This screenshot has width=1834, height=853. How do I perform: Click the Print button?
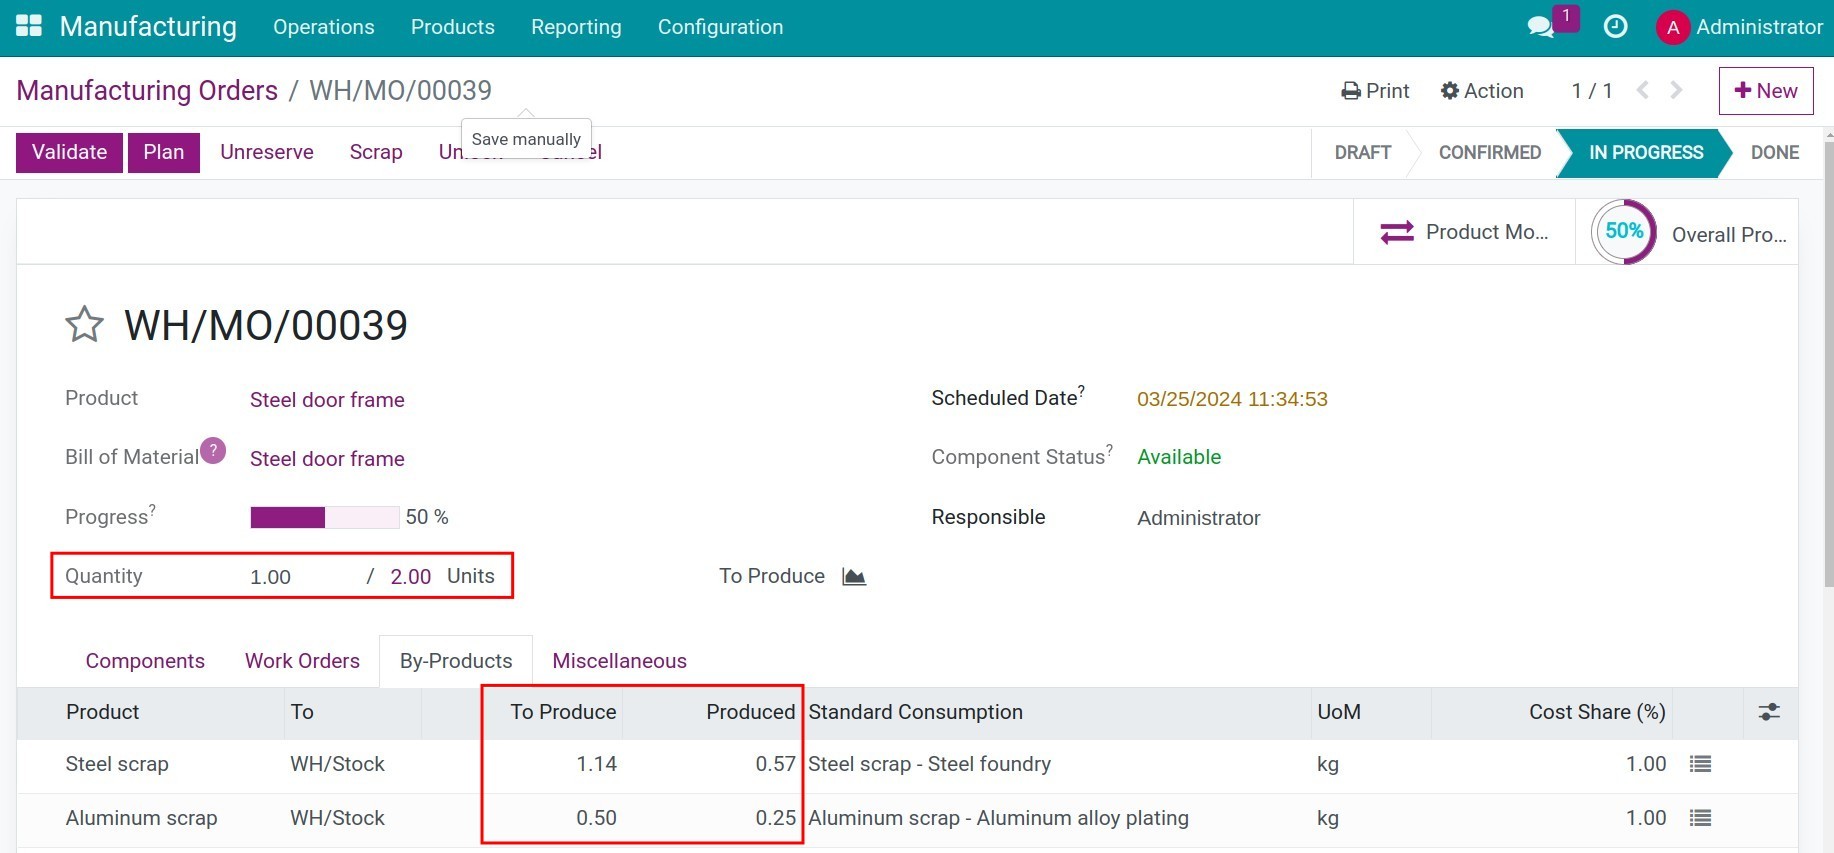(1375, 91)
